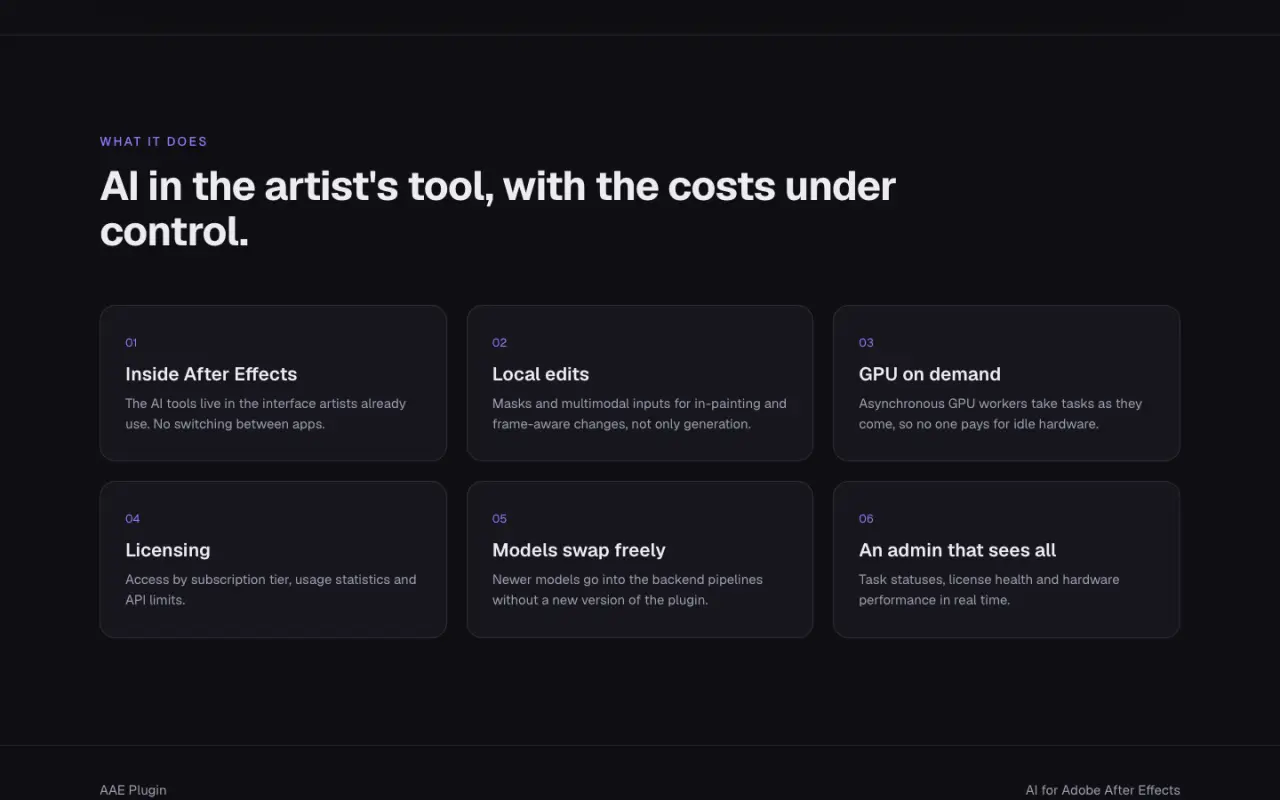Viewport: 1280px width, 800px height.
Task: Select the "Models swap freely" card title
Action: (x=579, y=550)
